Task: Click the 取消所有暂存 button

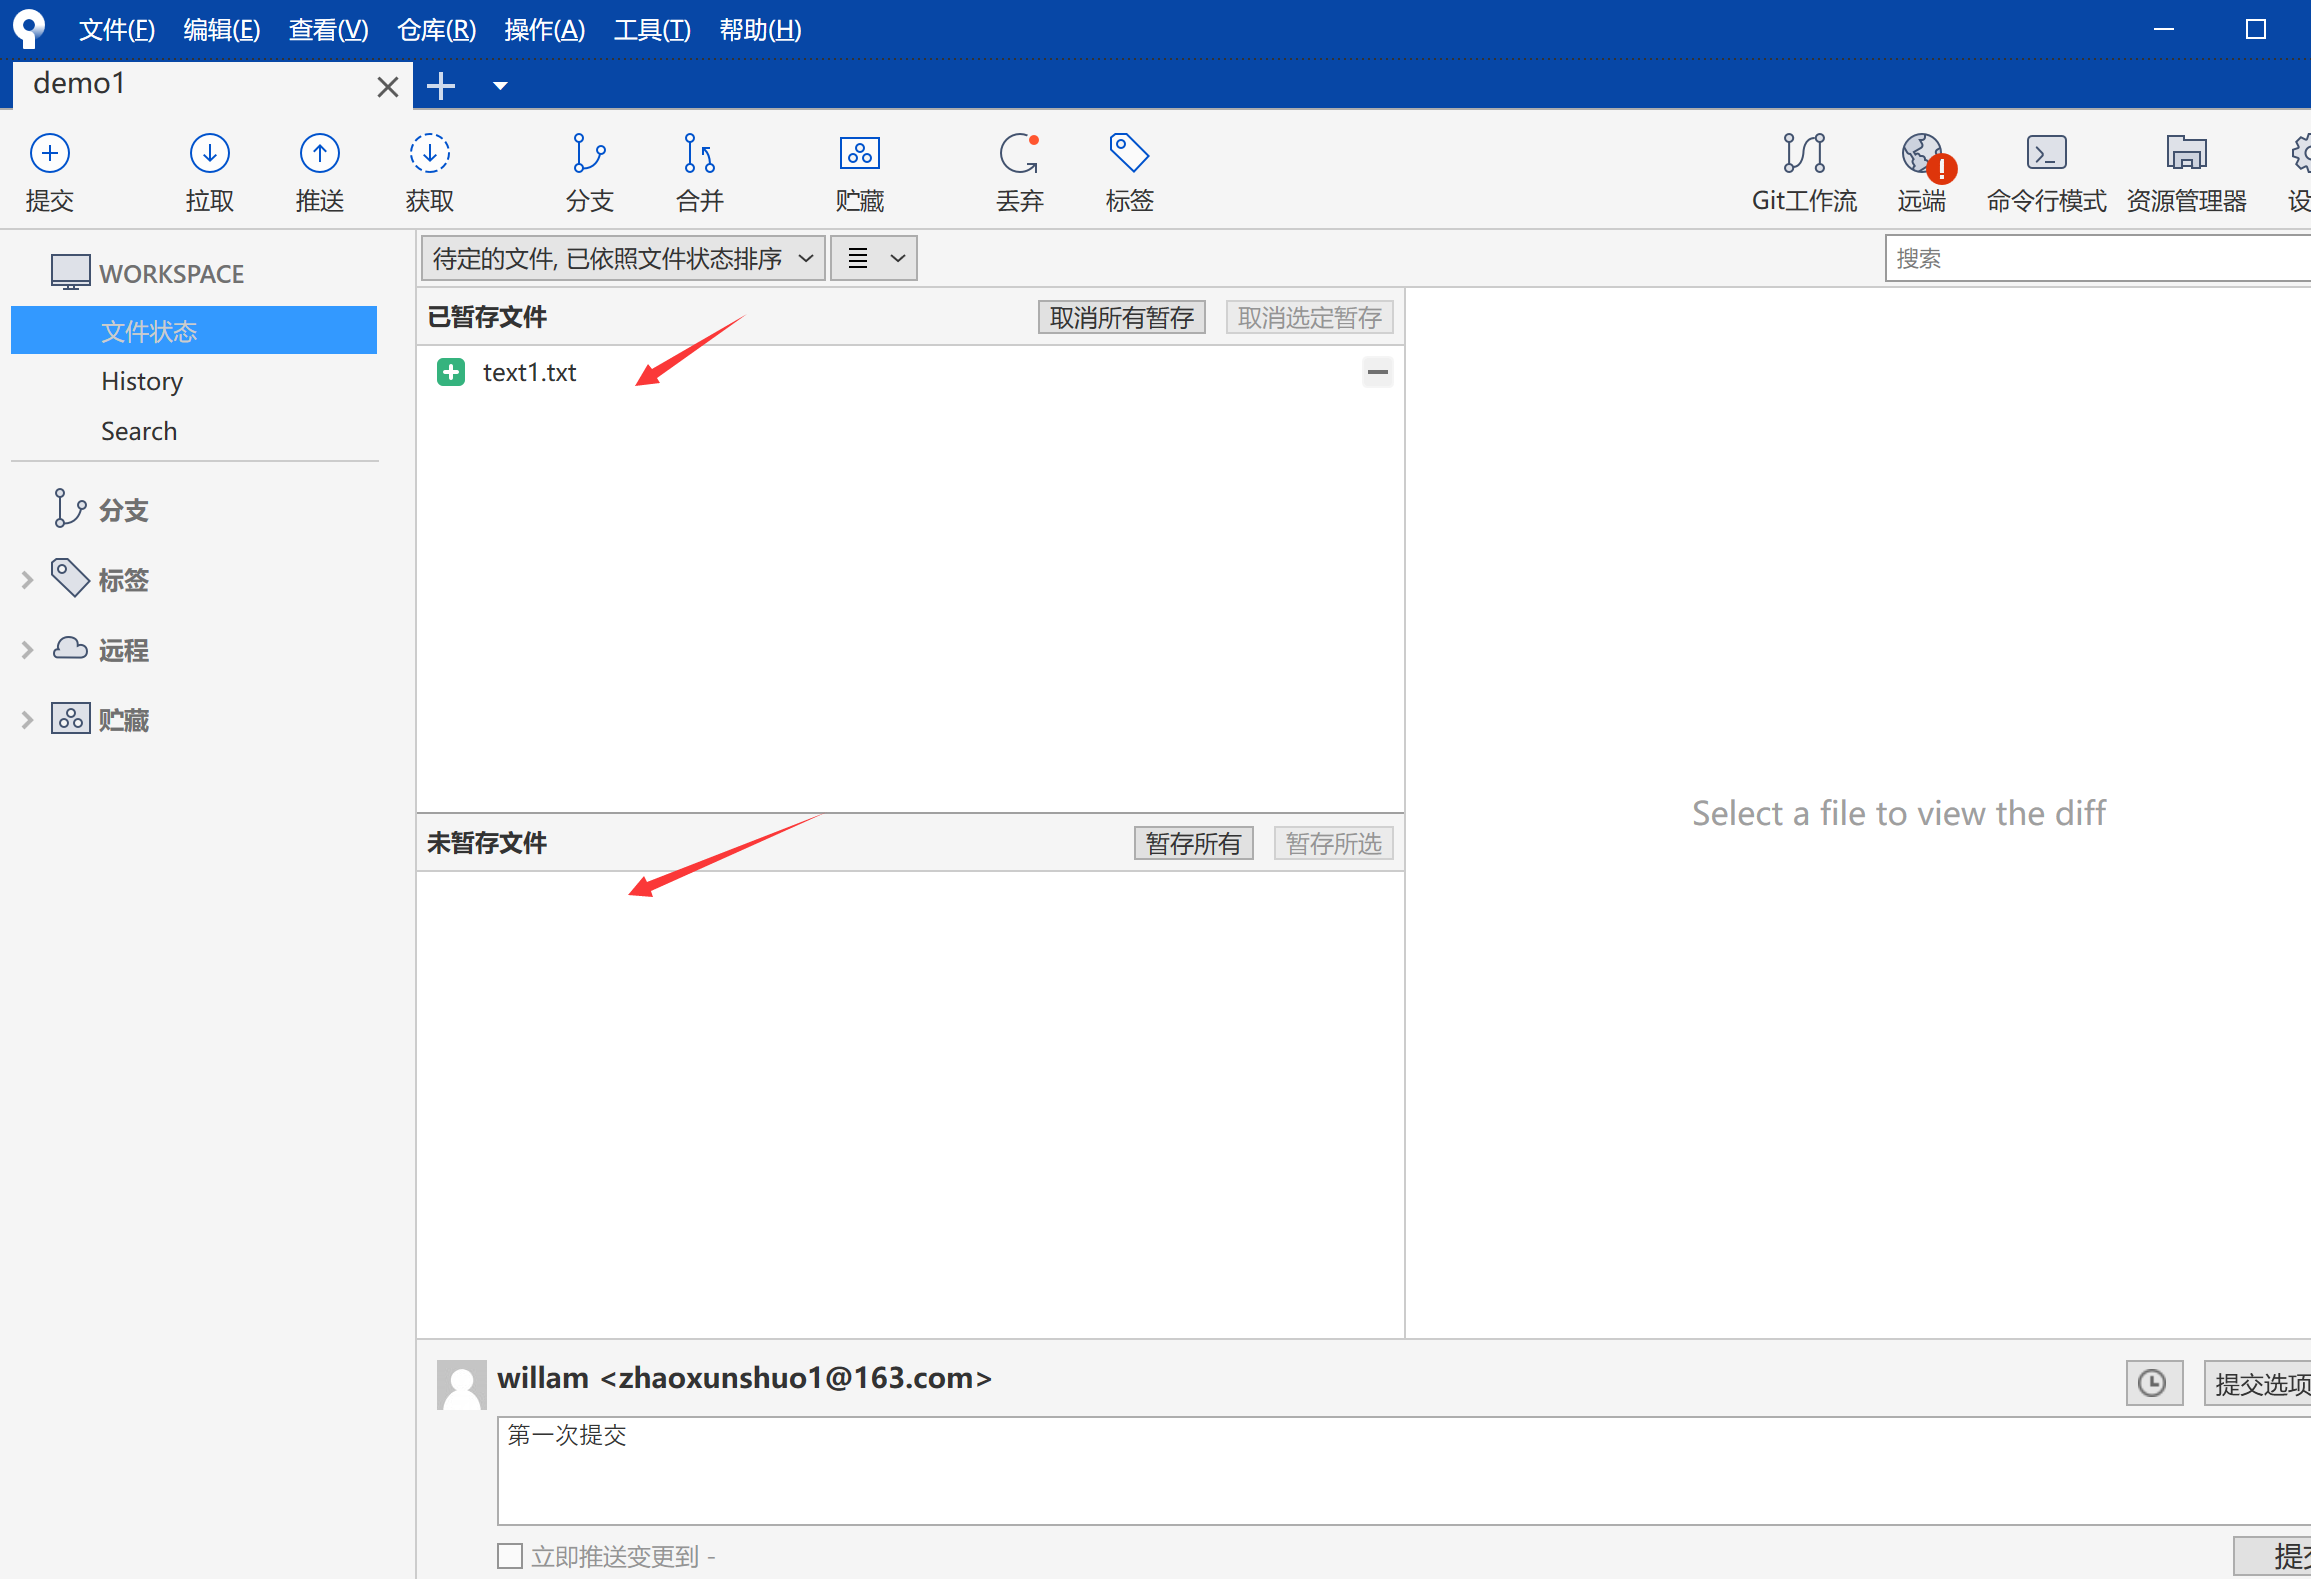Action: point(1121,318)
